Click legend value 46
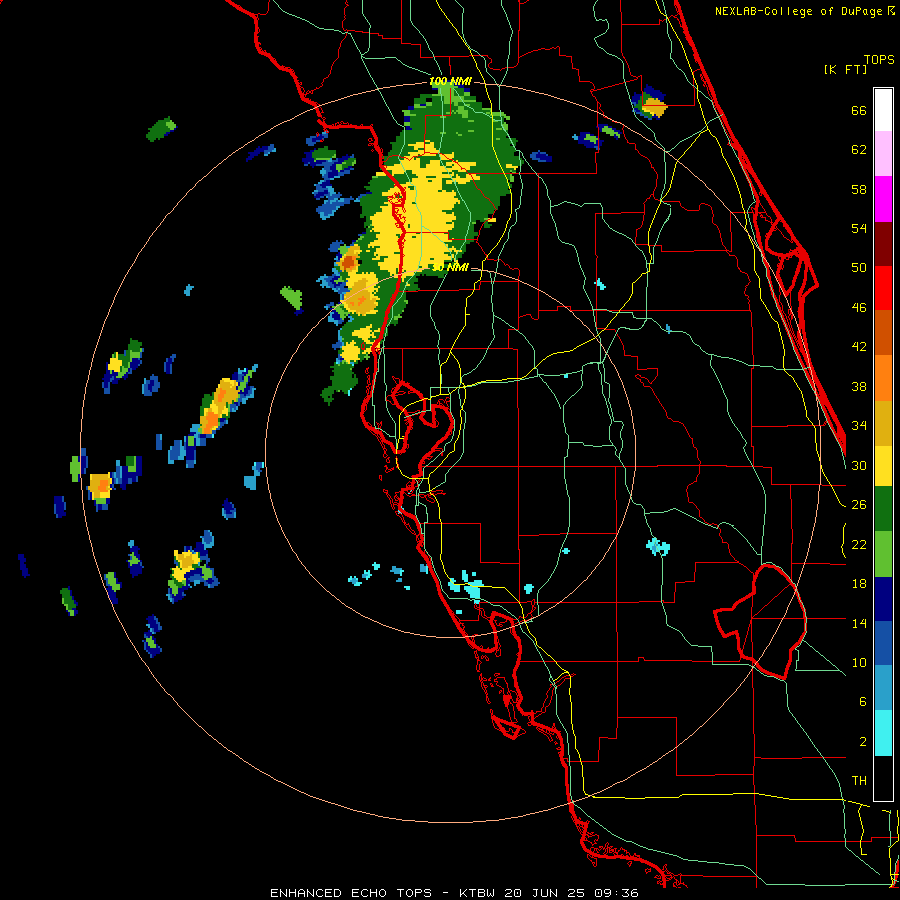The height and width of the screenshot is (900, 900). (859, 308)
